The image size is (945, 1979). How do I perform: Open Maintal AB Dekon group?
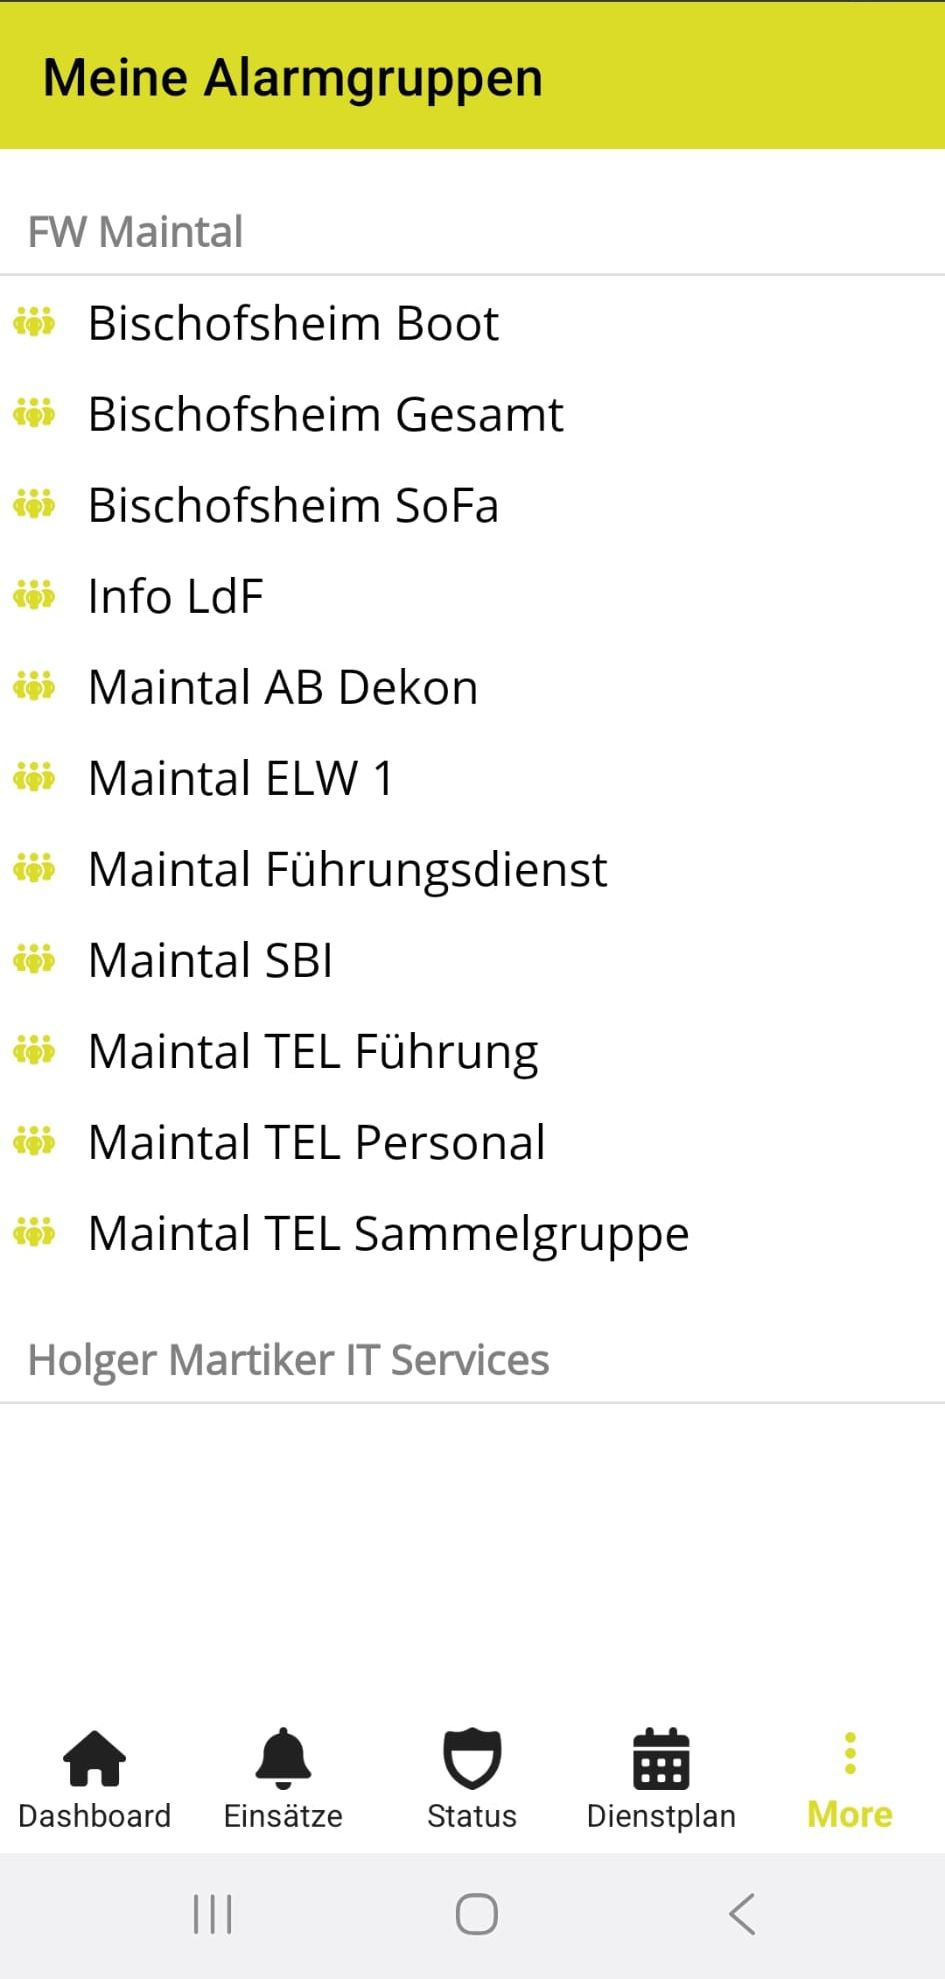283,687
